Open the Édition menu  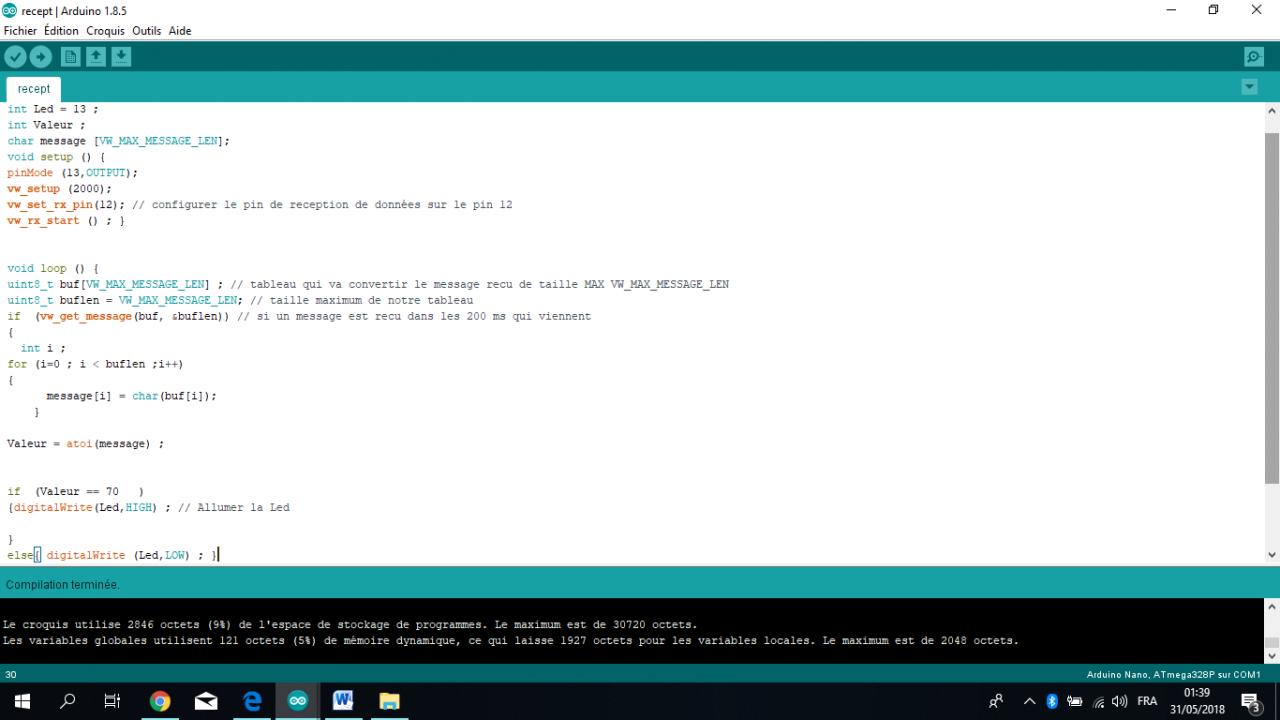[61, 31]
